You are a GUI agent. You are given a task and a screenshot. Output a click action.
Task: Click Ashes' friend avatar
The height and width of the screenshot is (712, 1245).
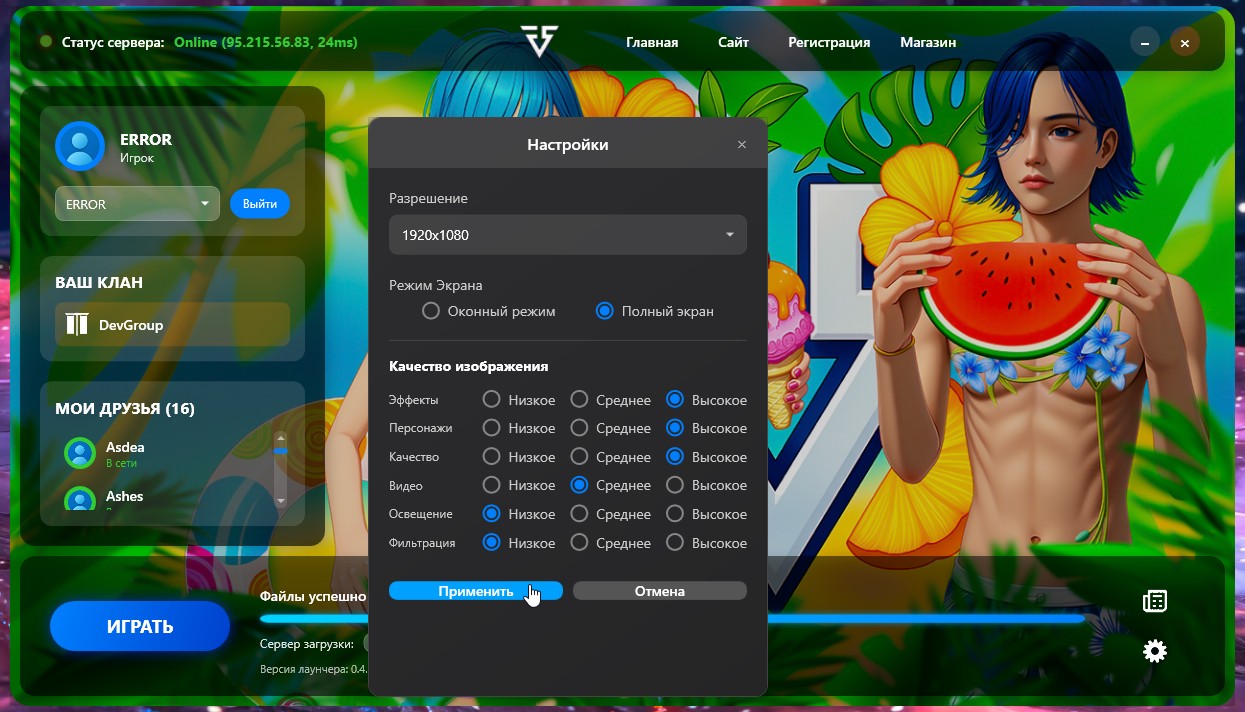click(x=80, y=500)
